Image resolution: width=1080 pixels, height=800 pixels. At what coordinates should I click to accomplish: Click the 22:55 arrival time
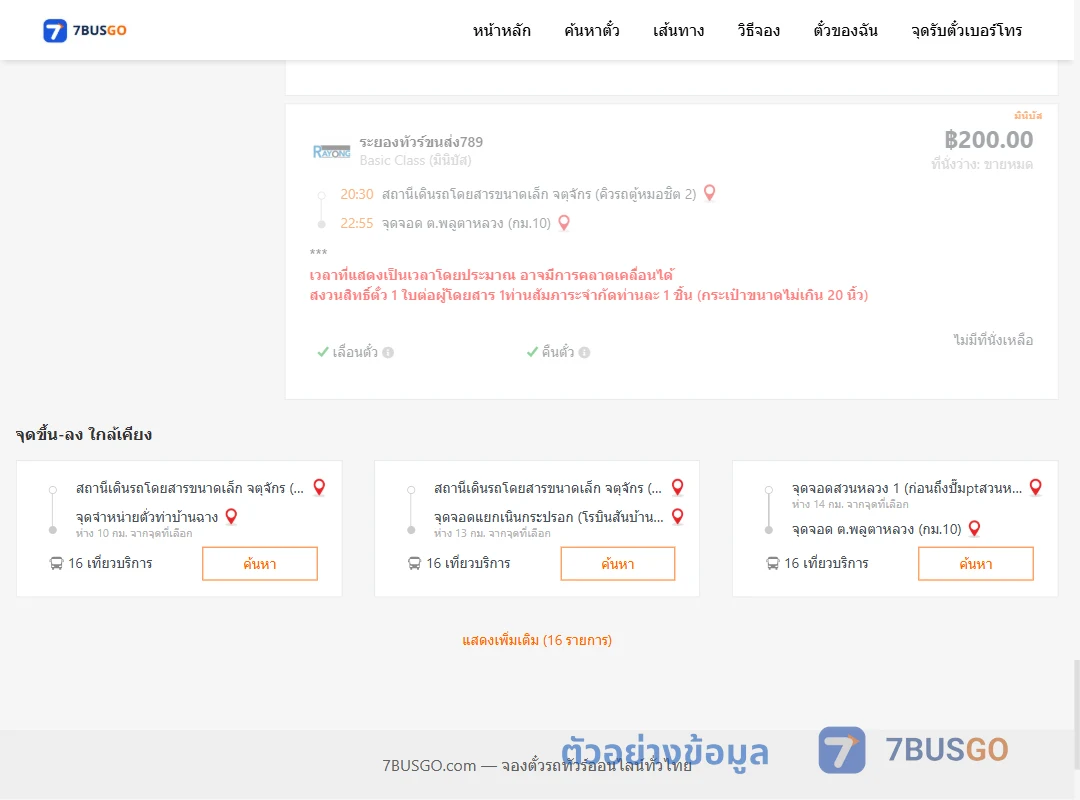click(357, 223)
